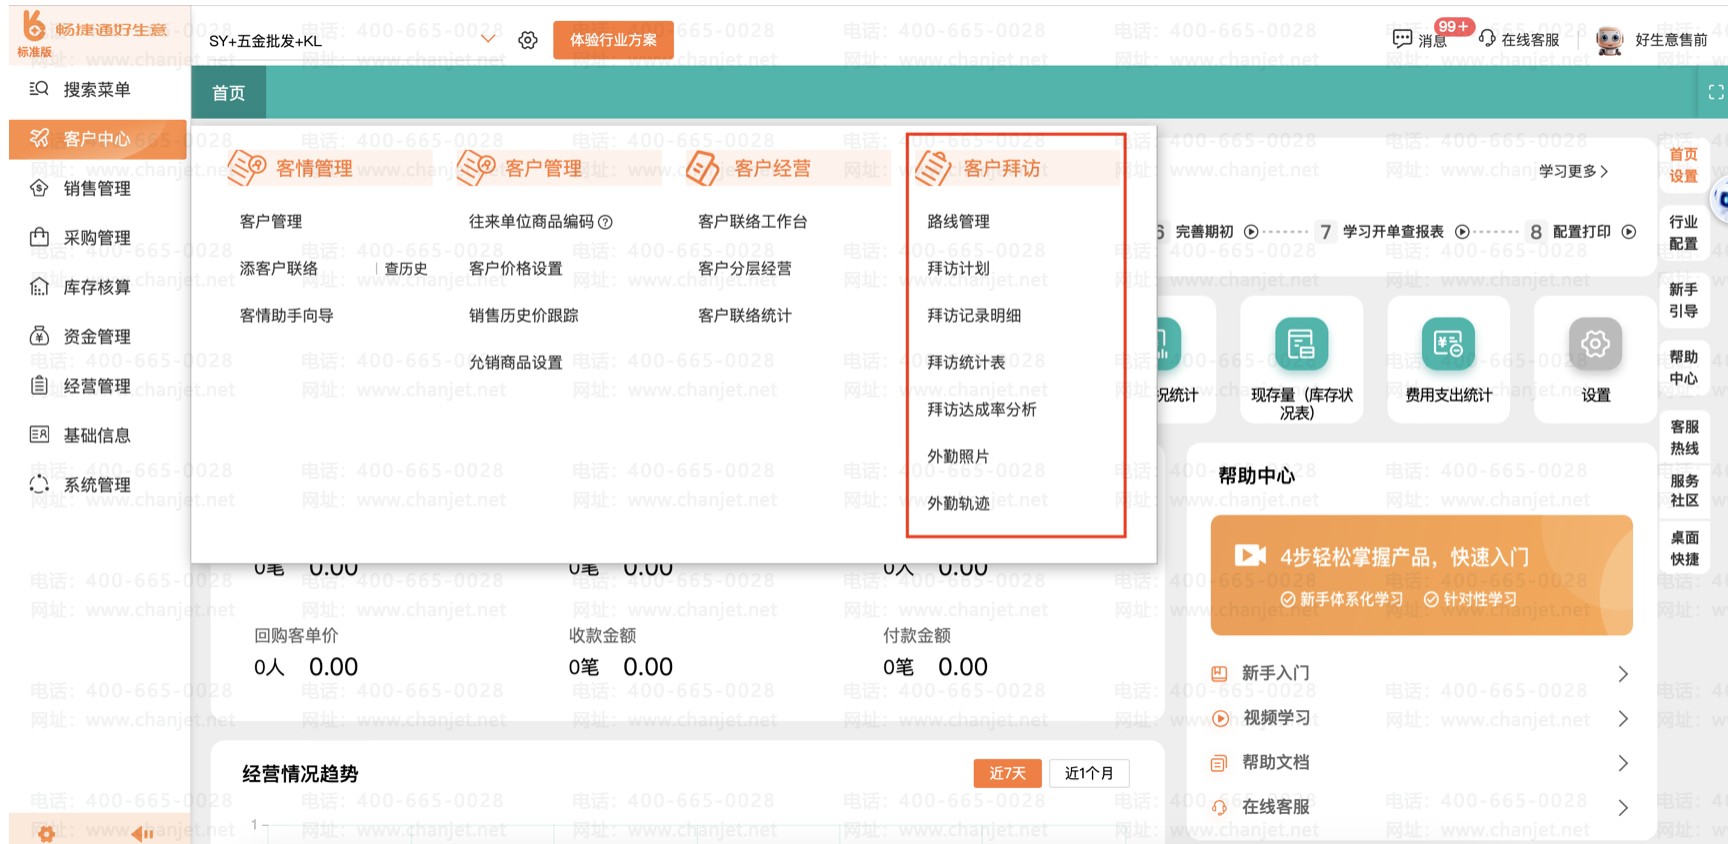This screenshot has width=1728, height=844.
Task: Click the 系统管理 sidebar icon
Action: pos(39,484)
